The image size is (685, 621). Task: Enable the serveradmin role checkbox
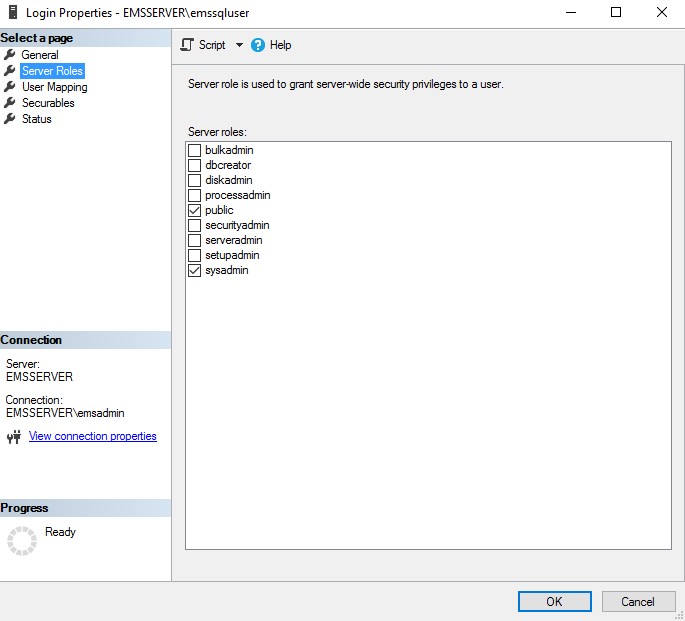194,240
